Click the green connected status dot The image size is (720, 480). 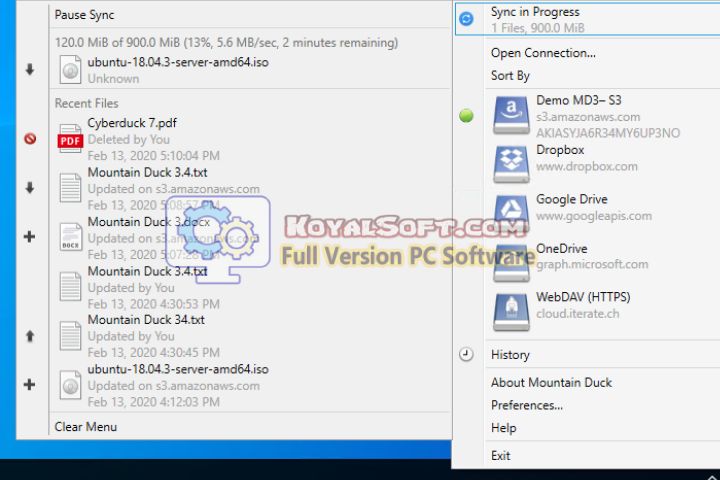pos(466,116)
